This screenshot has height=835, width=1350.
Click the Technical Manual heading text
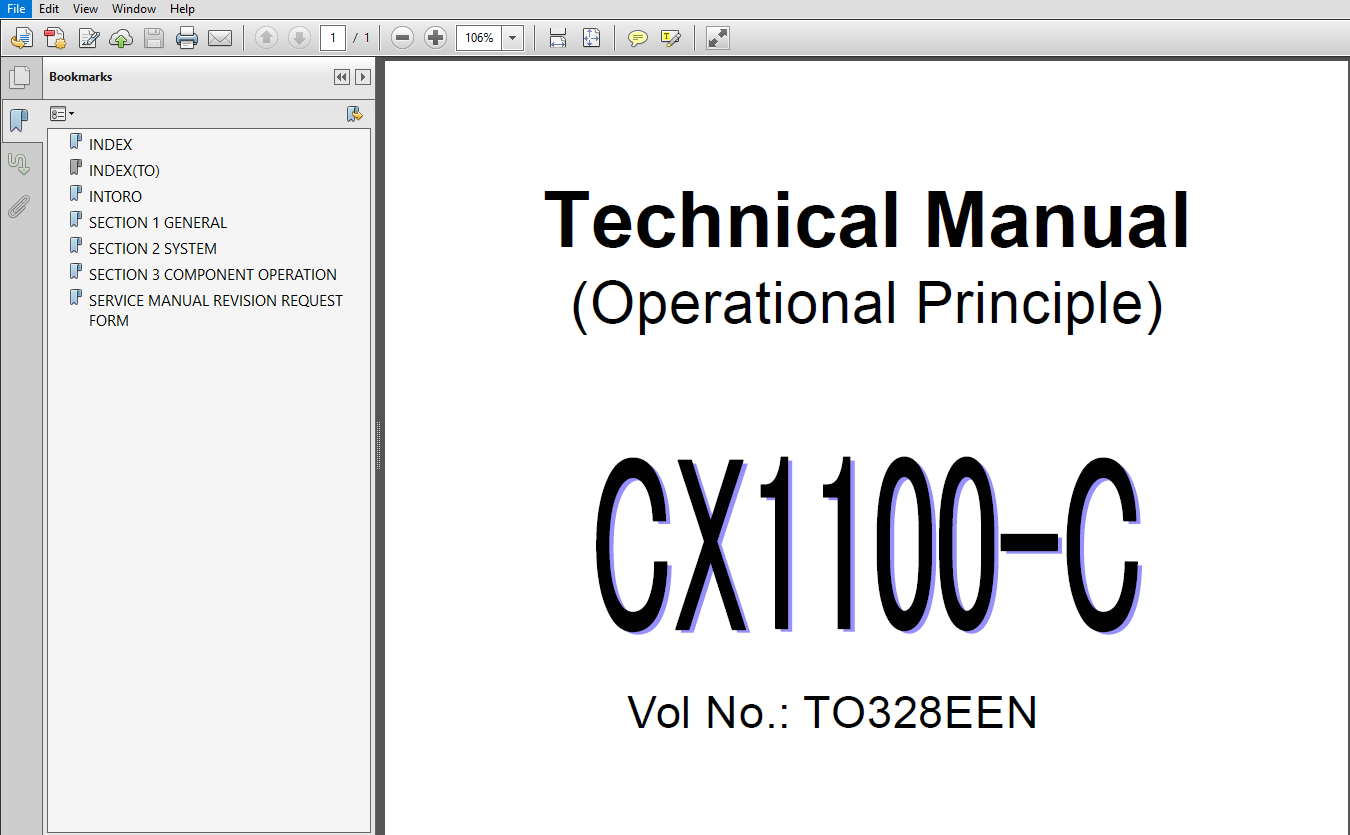(x=867, y=220)
